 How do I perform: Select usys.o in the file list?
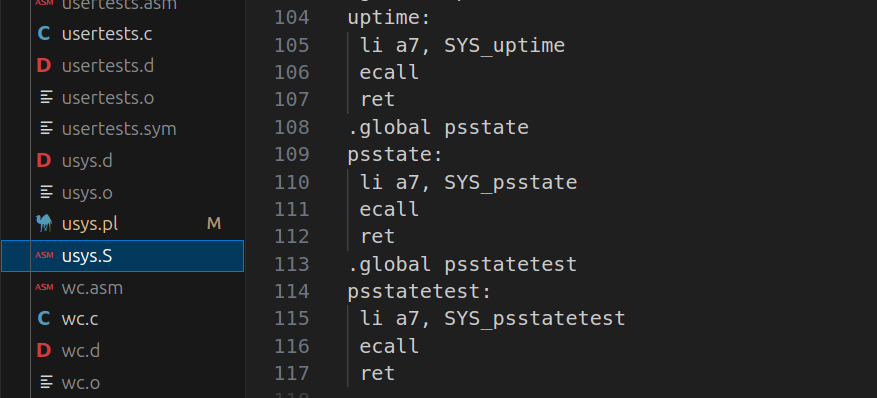point(87,193)
